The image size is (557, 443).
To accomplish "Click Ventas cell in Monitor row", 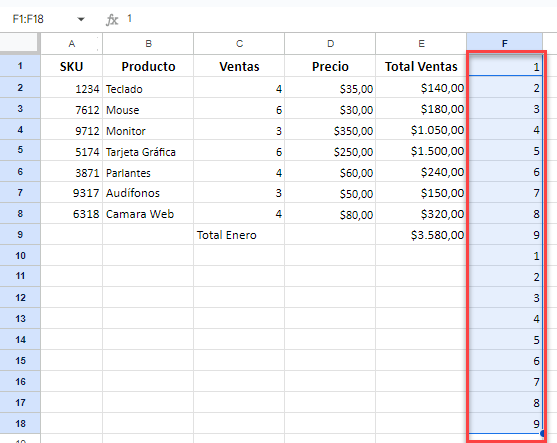I will tap(239, 129).
